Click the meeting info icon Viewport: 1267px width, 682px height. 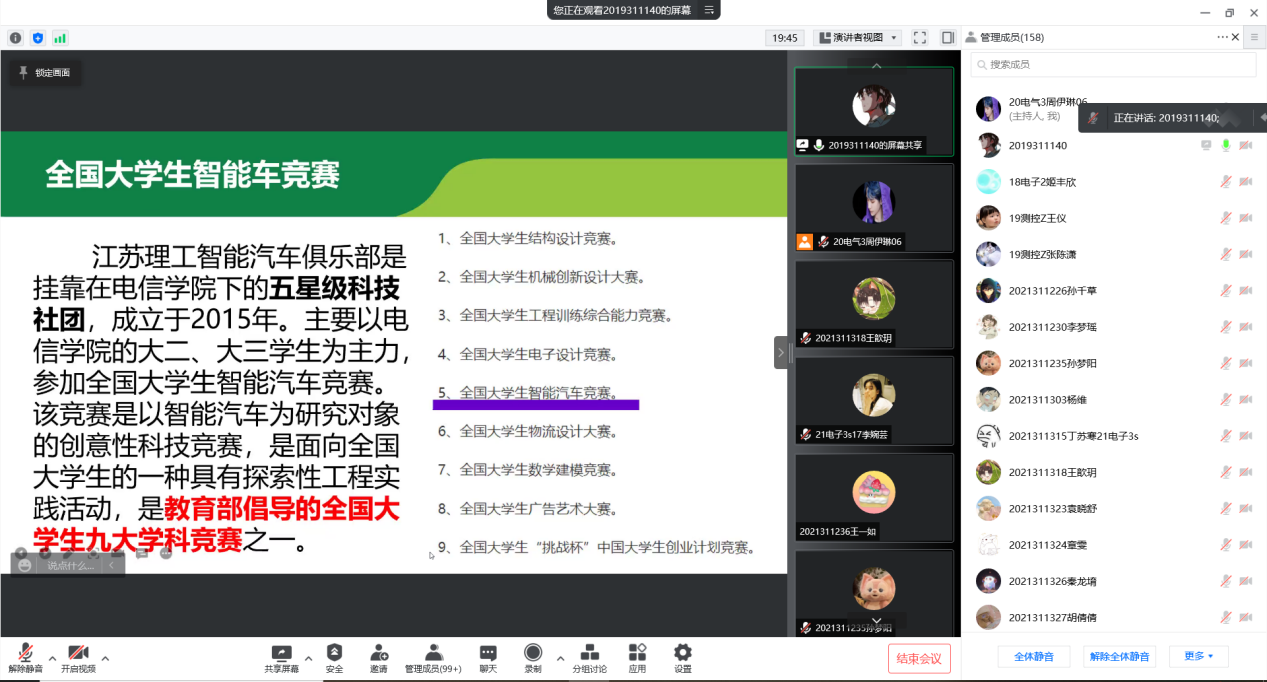click(x=16, y=38)
